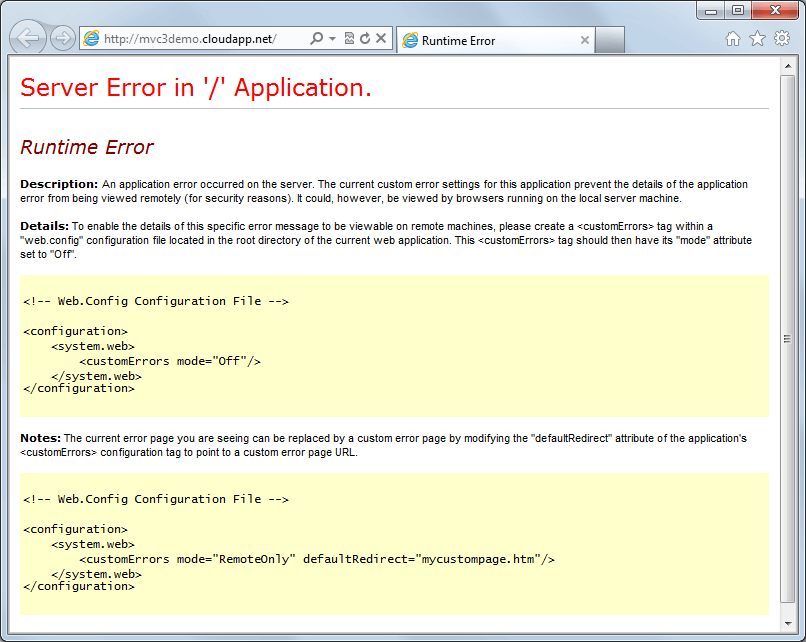Close the Runtime Error tab
Viewport: 806px width, 642px height.
585,39
